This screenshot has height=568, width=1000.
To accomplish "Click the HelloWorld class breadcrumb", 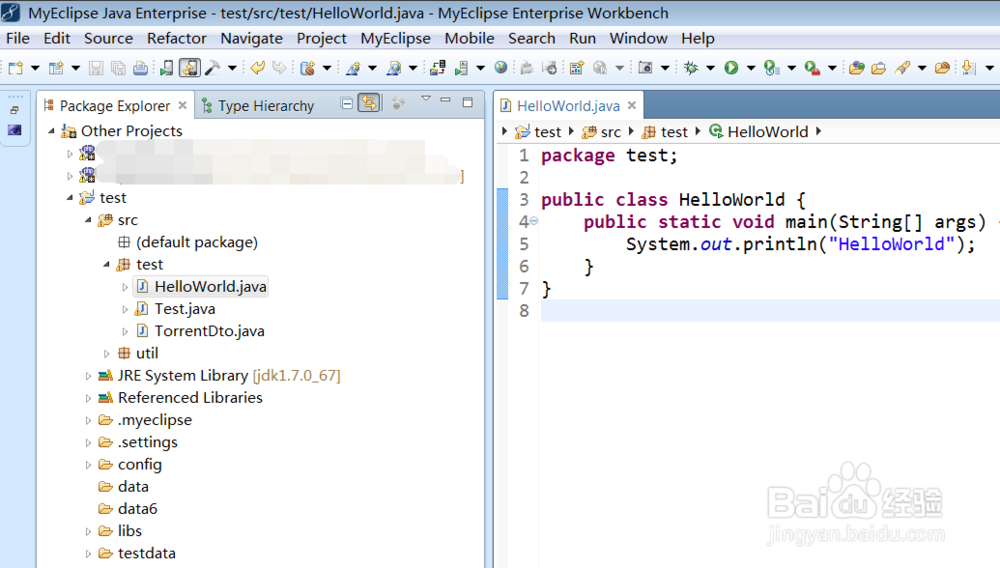I will point(767,132).
